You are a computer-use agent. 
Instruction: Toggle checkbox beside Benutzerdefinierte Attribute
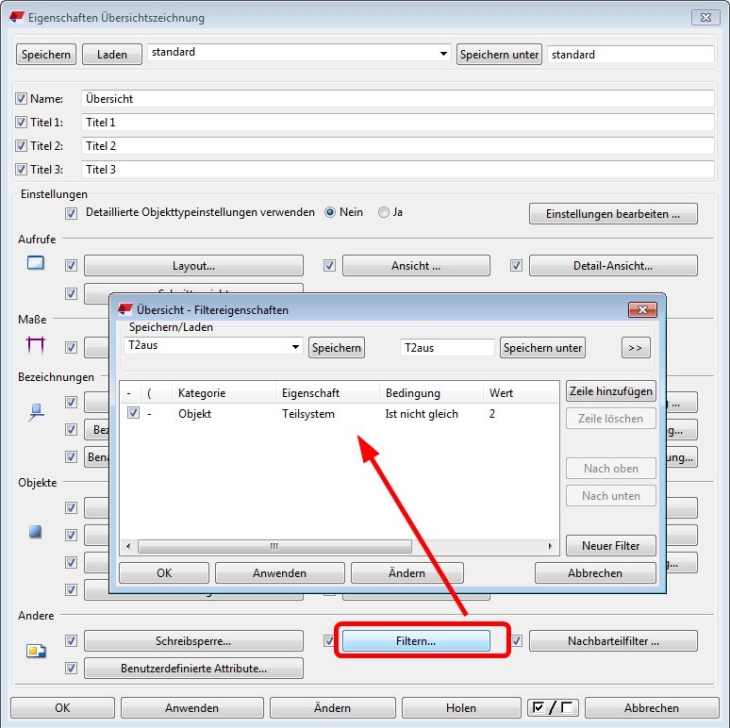coord(71,668)
